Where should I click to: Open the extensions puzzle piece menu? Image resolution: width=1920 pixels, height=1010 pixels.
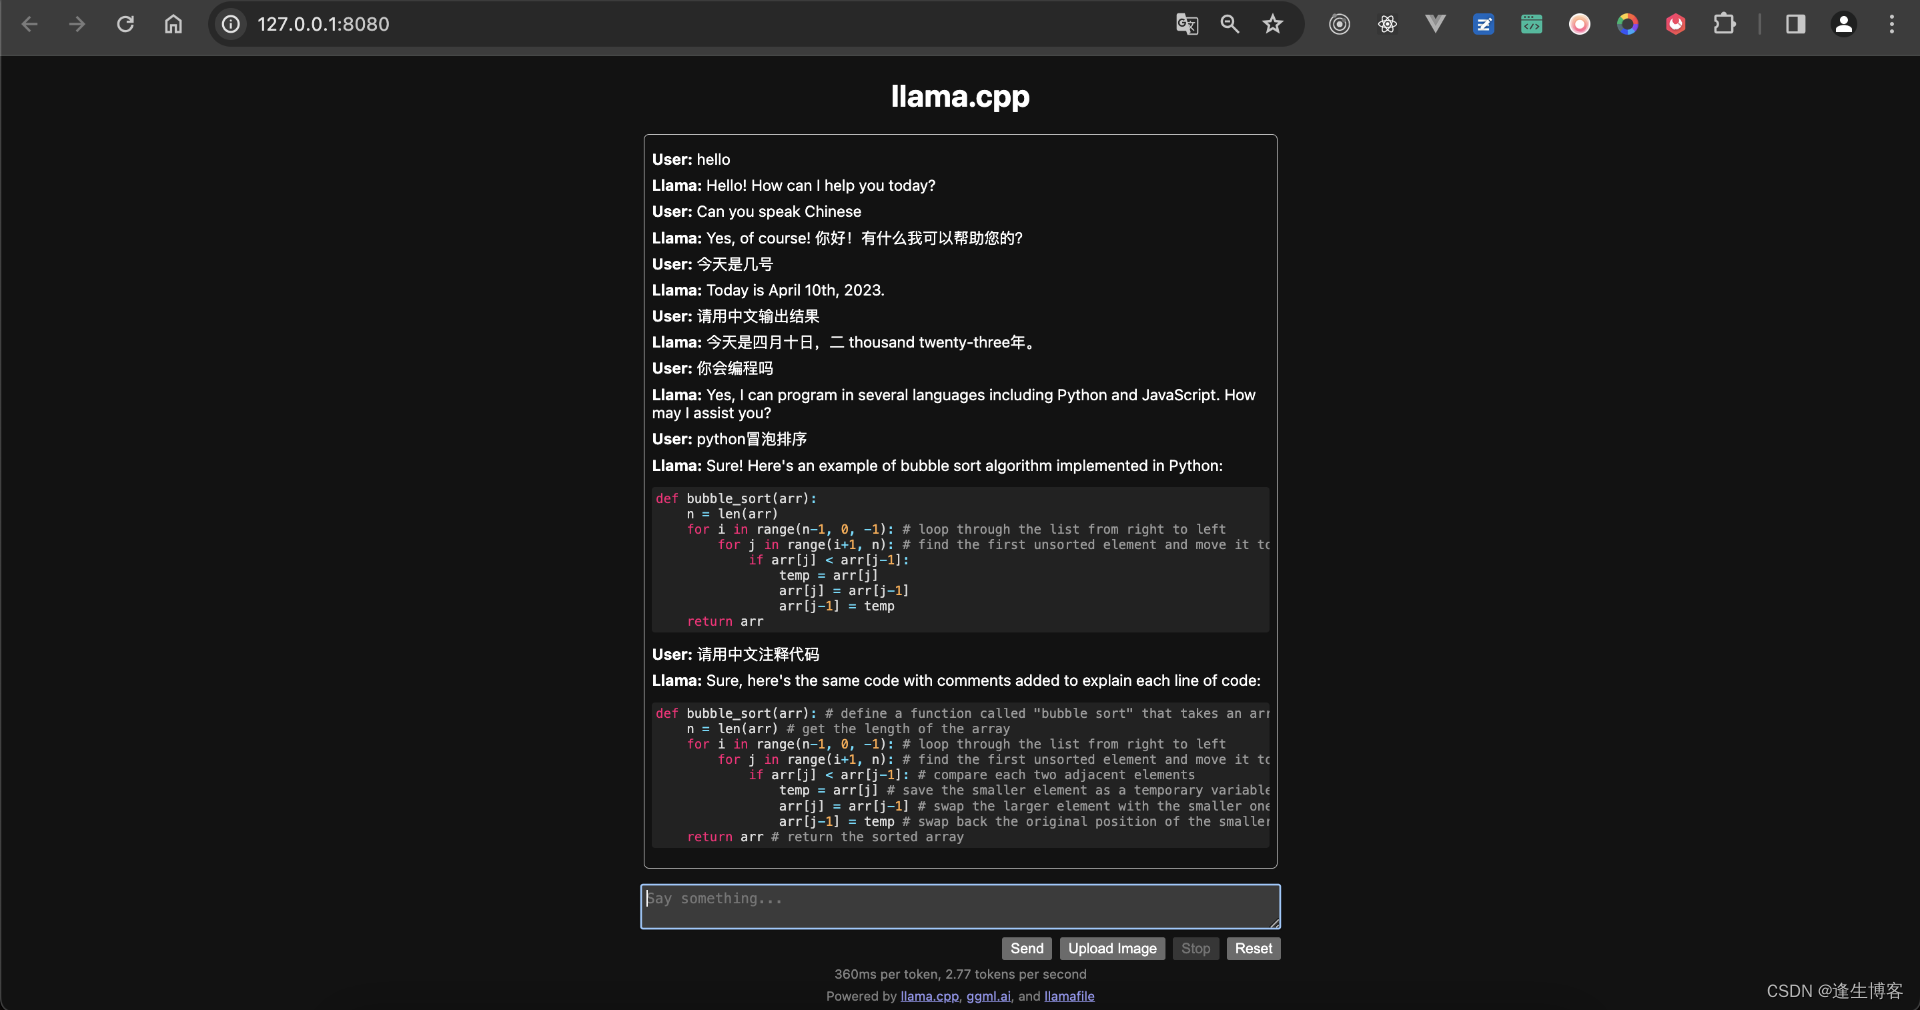[1724, 24]
